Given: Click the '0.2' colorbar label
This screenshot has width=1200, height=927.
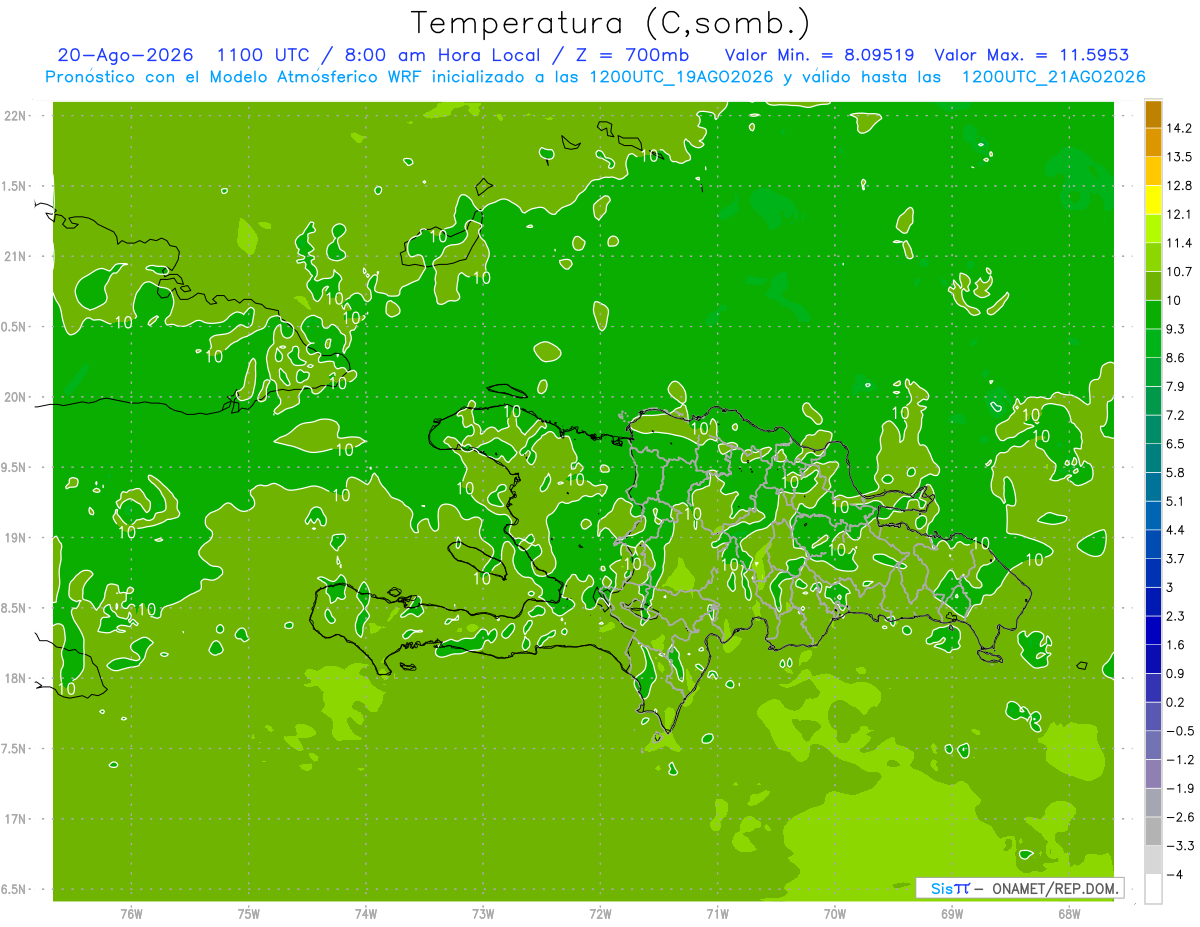Looking at the screenshot, I should pyautogui.click(x=1175, y=702).
